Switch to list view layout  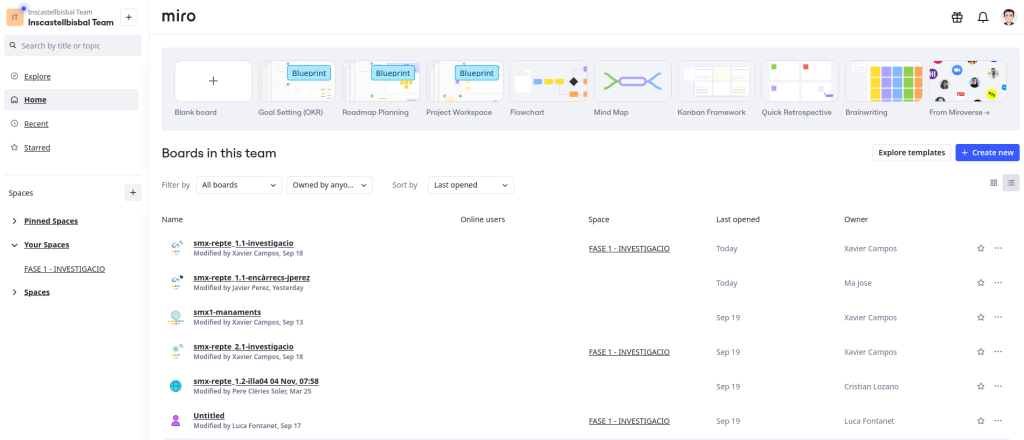coord(1011,183)
